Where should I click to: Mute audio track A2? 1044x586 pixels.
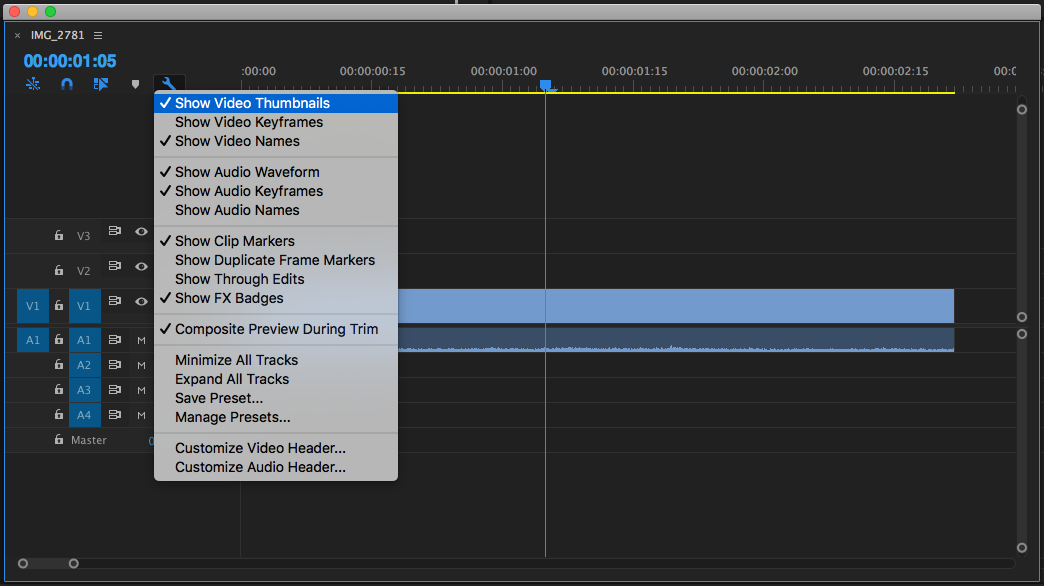[x=141, y=365]
